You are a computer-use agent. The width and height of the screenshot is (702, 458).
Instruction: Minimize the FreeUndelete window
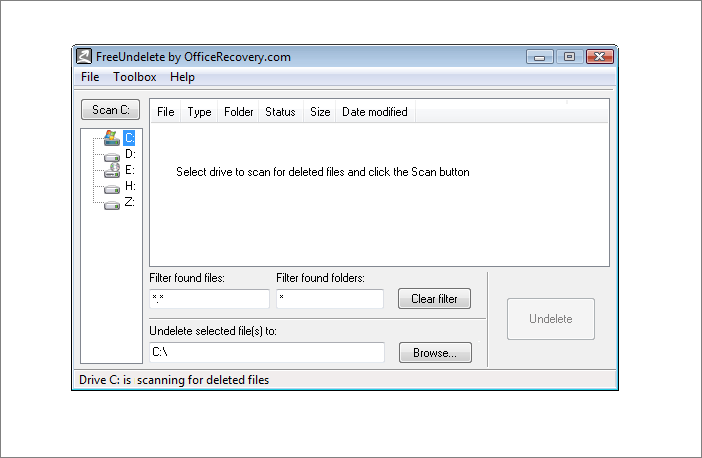pyautogui.click(x=540, y=57)
